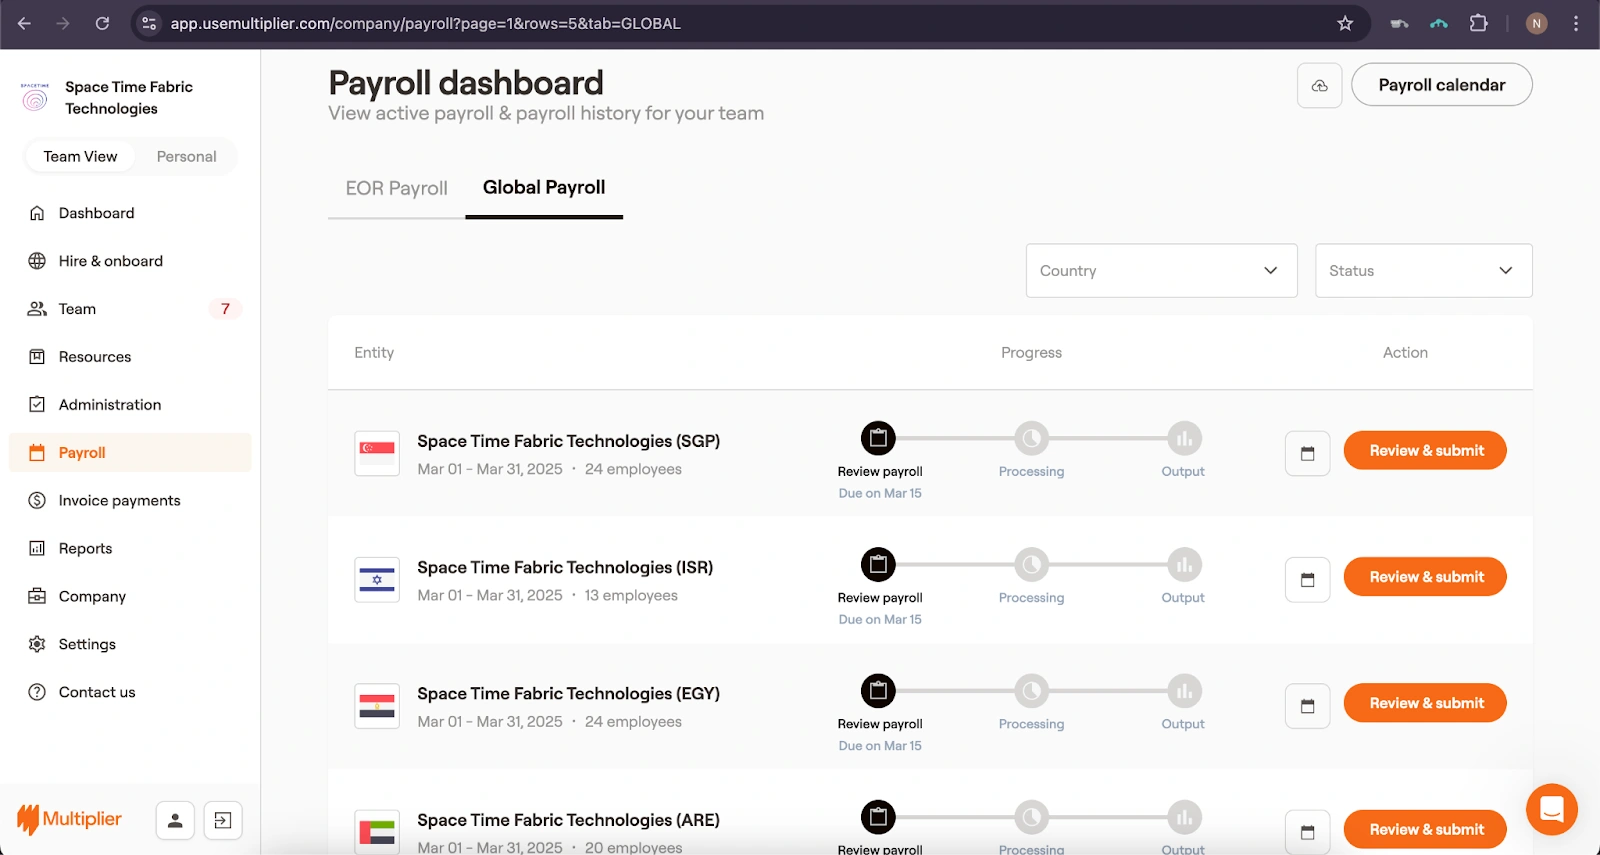Open Reports in sidebar

[x=130, y=548]
